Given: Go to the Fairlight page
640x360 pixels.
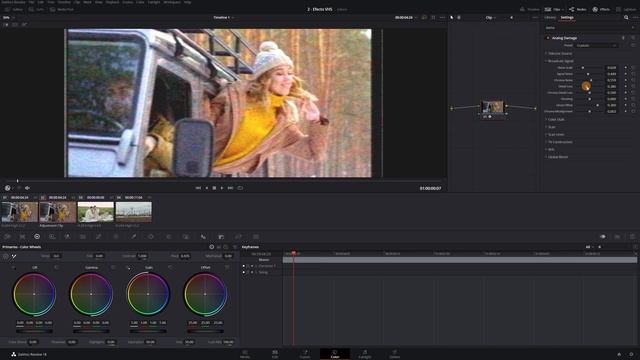Looking at the screenshot, I should (x=364, y=354).
